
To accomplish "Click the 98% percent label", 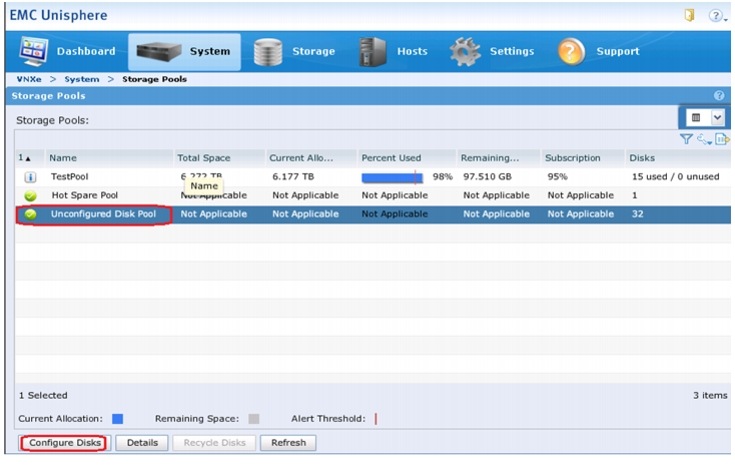I will pos(442,177).
